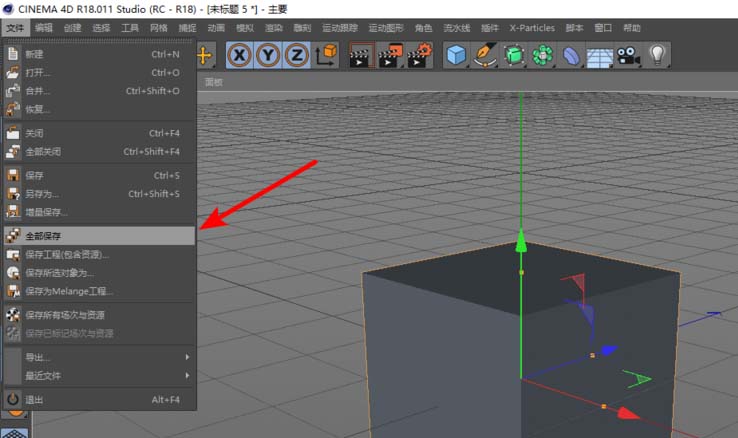The width and height of the screenshot is (738, 438).
Task: Add a camera using the camera icon
Action: pyautogui.click(x=628, y=56)
